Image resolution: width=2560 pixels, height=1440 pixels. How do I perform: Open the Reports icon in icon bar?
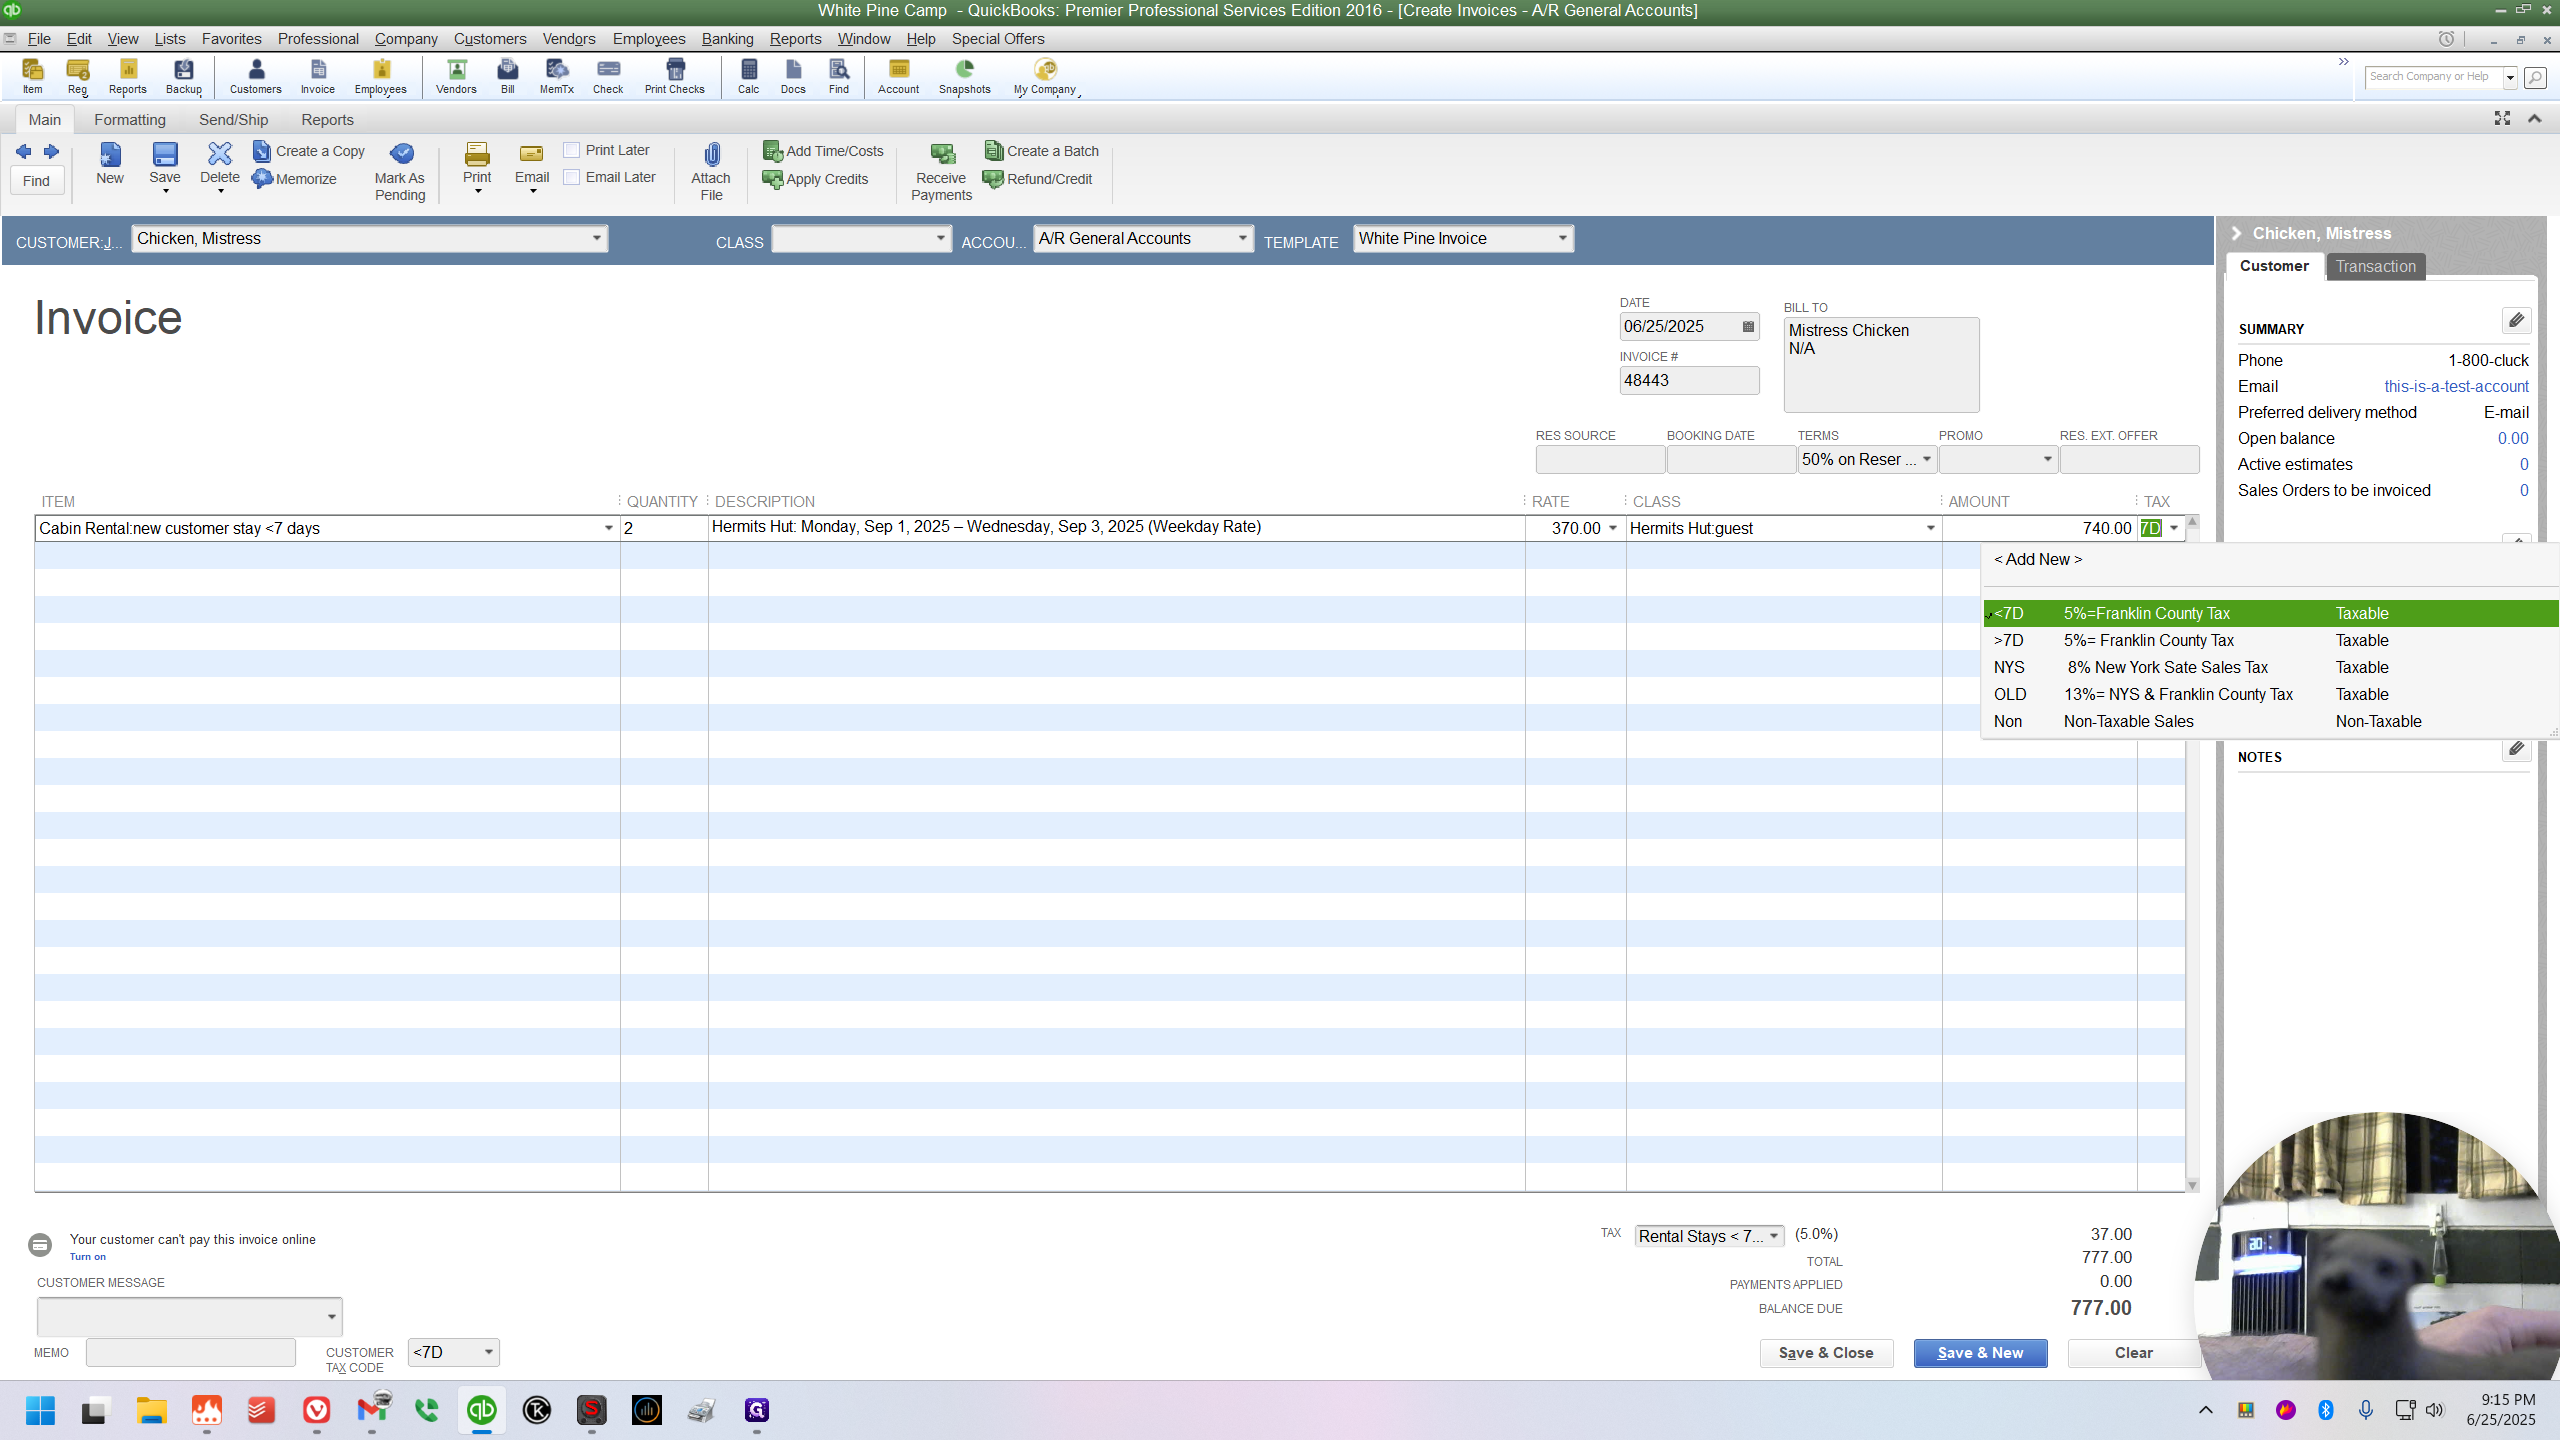[127, 76]
